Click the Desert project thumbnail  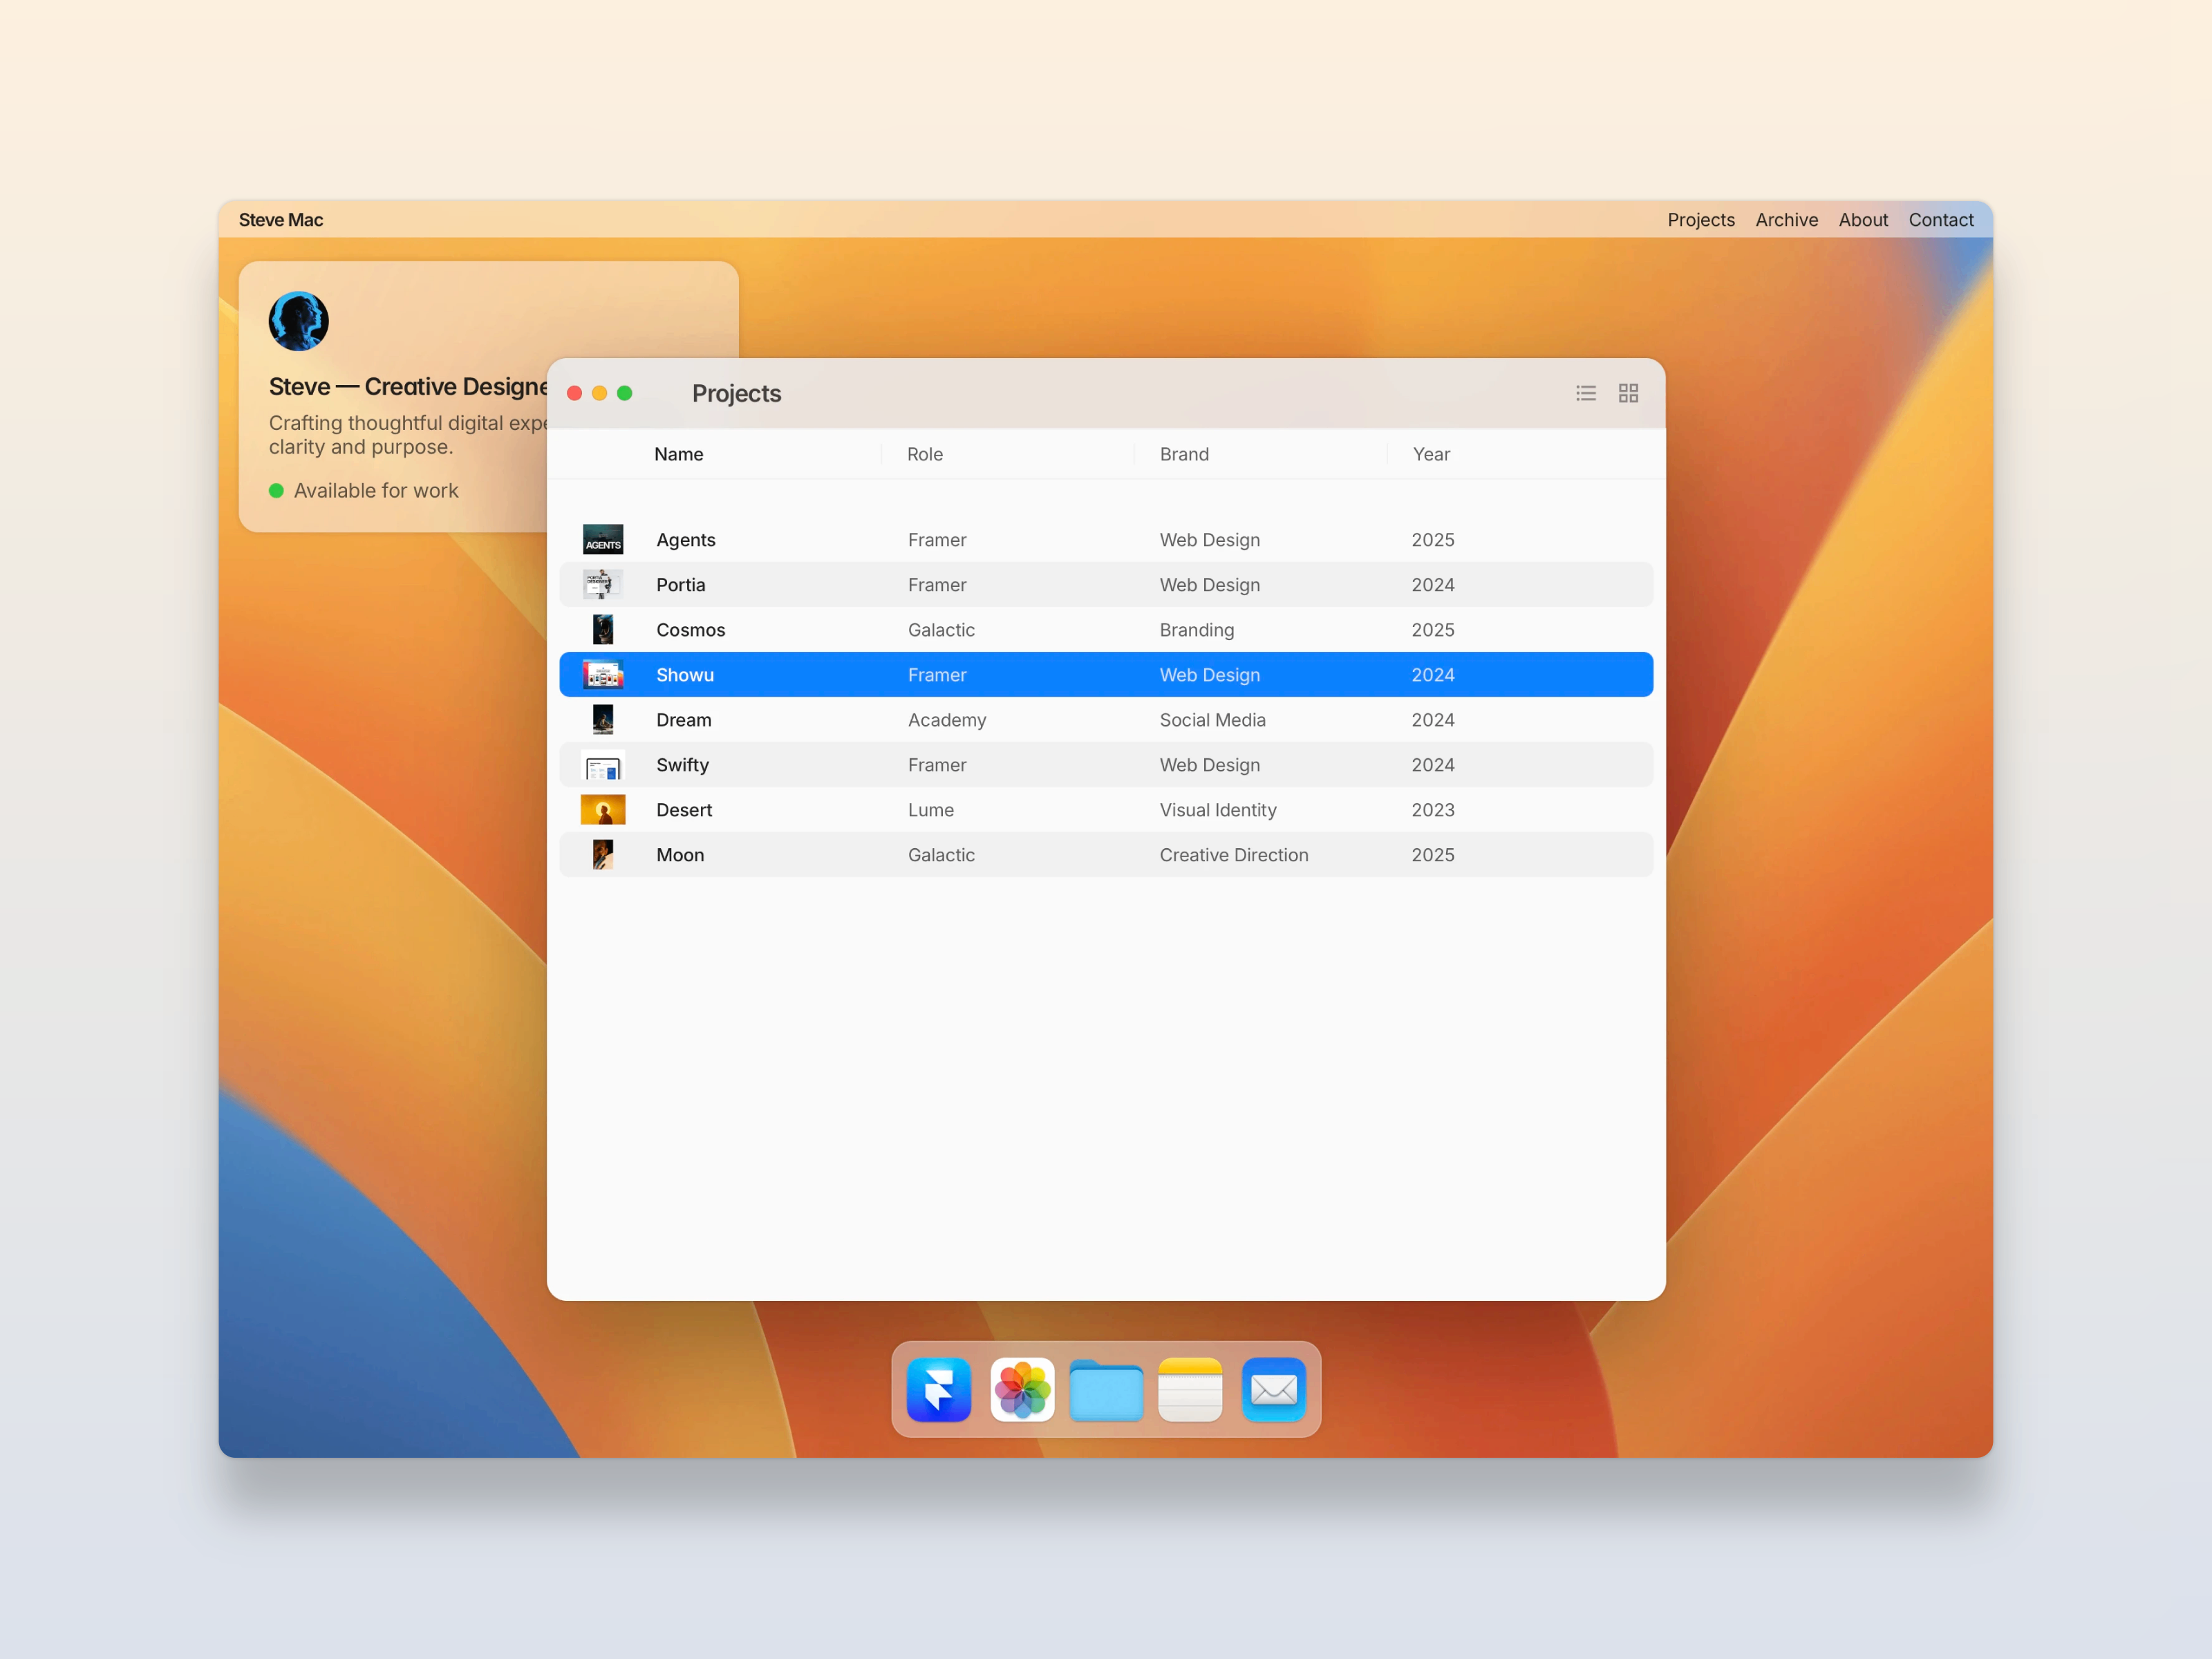[x=603, y=809]
